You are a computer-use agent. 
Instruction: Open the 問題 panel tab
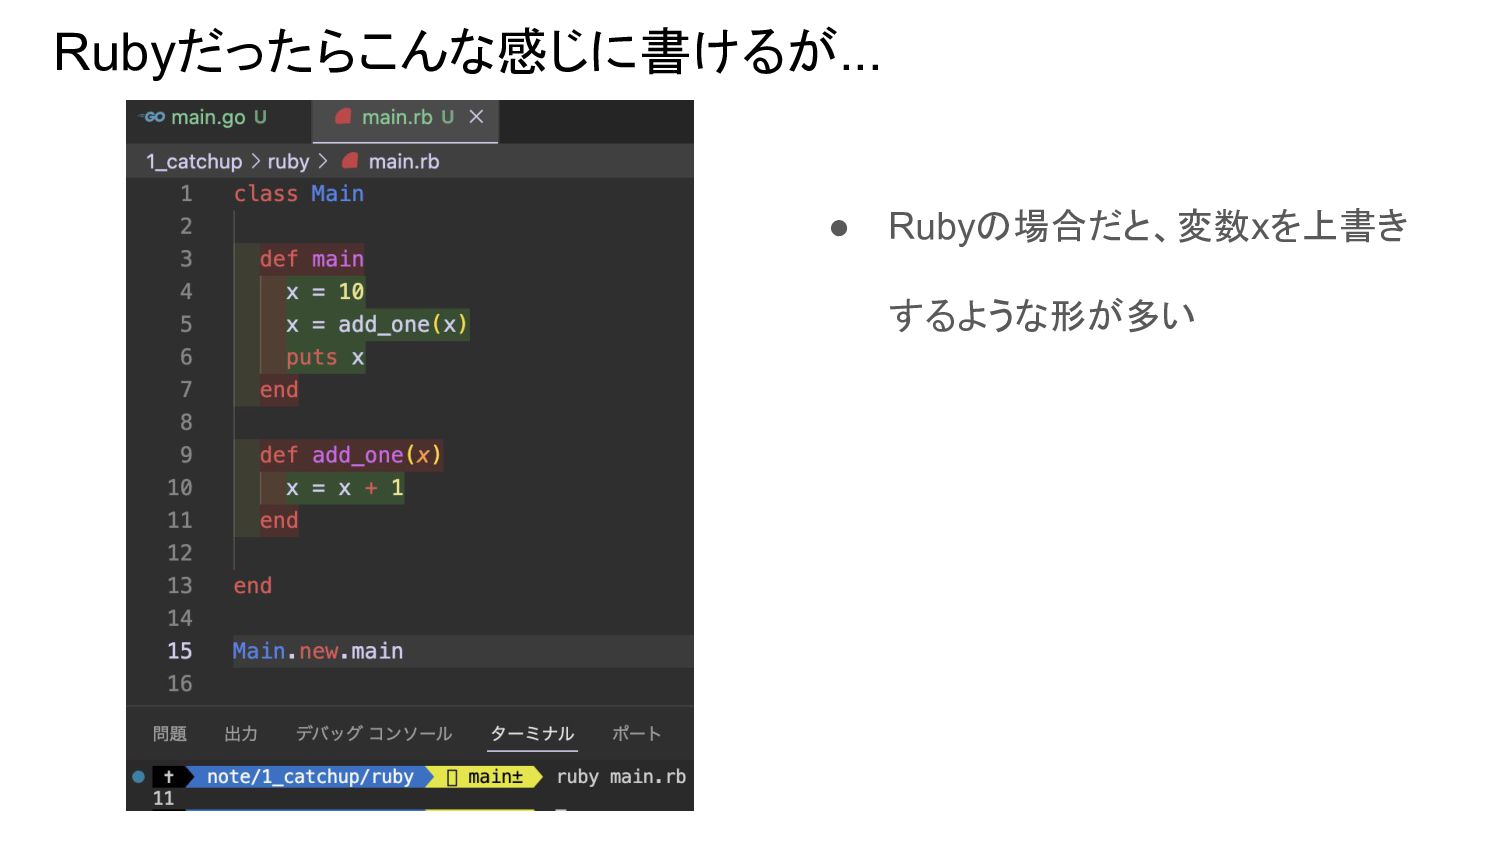[170, 734]
